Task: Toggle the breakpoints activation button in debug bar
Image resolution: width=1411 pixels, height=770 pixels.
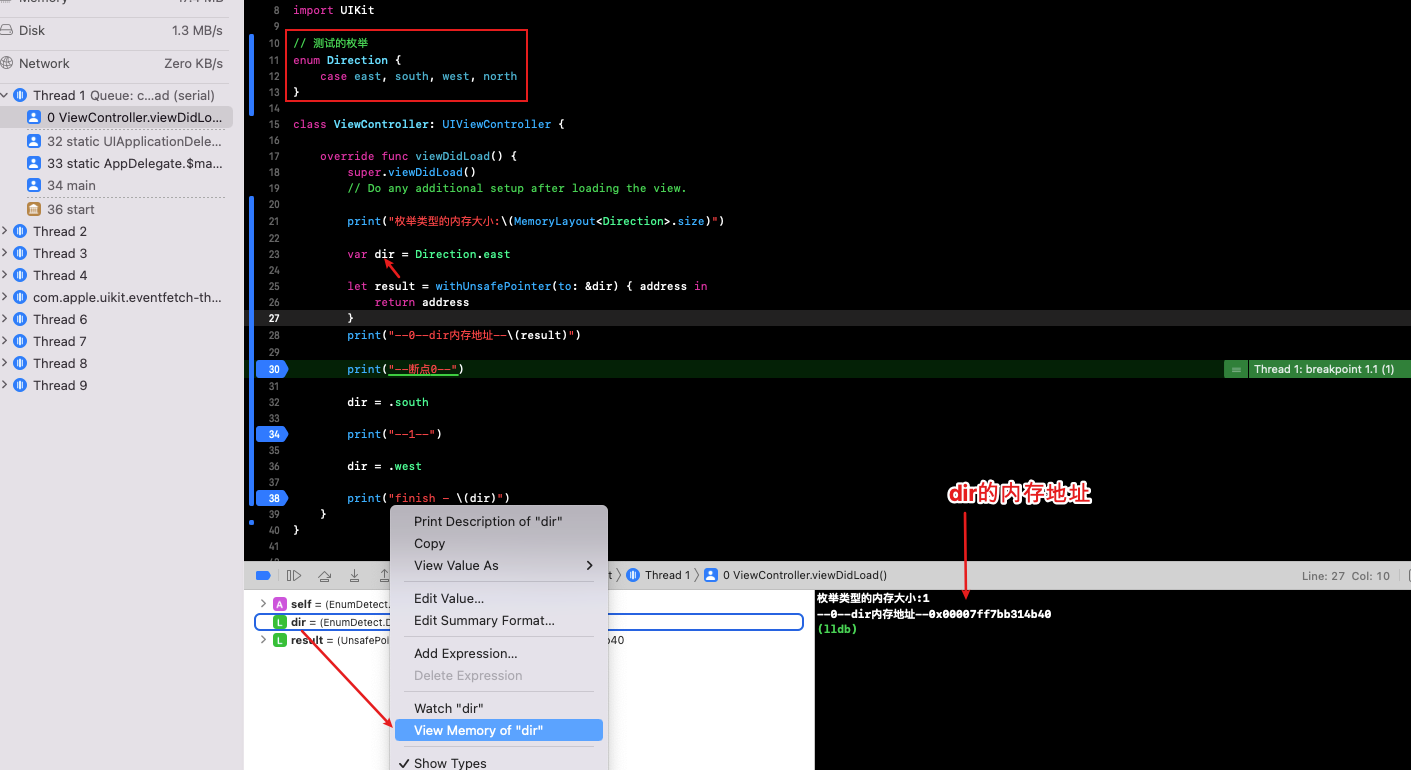Action: tap(263, 575)
